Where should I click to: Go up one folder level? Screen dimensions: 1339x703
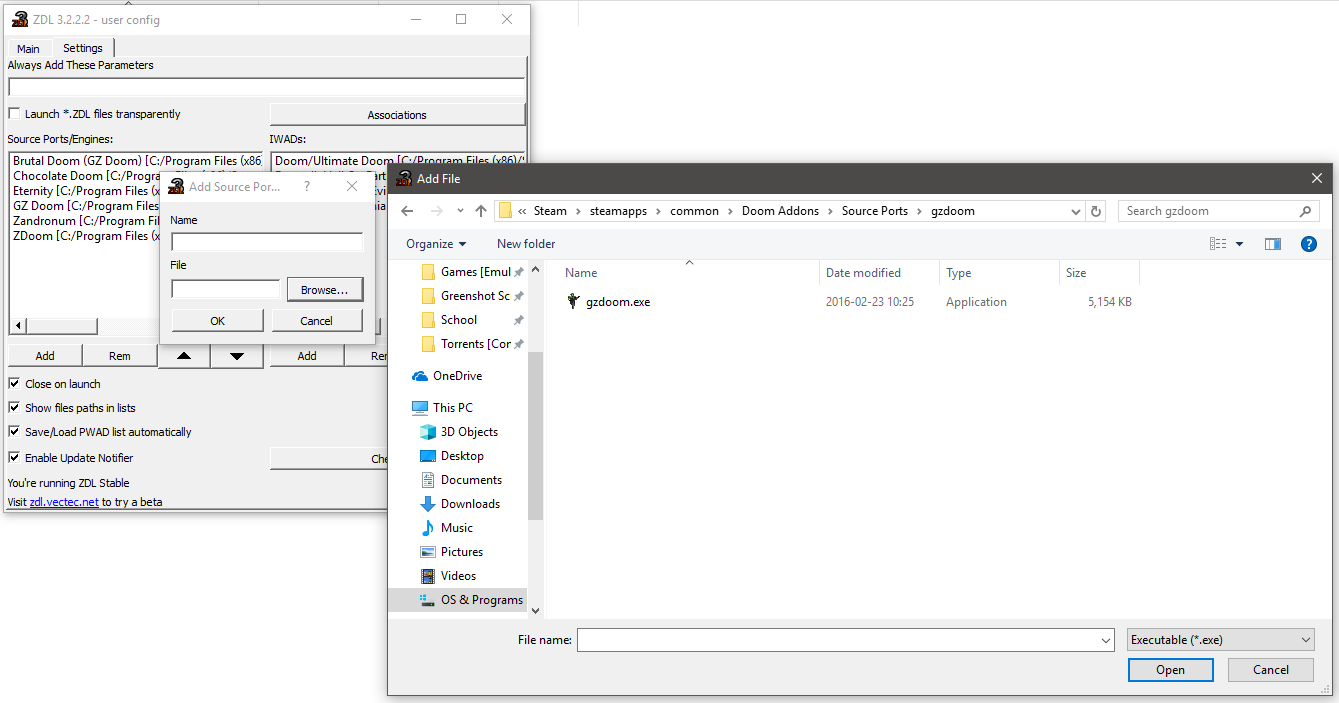(x=481, y=211)
